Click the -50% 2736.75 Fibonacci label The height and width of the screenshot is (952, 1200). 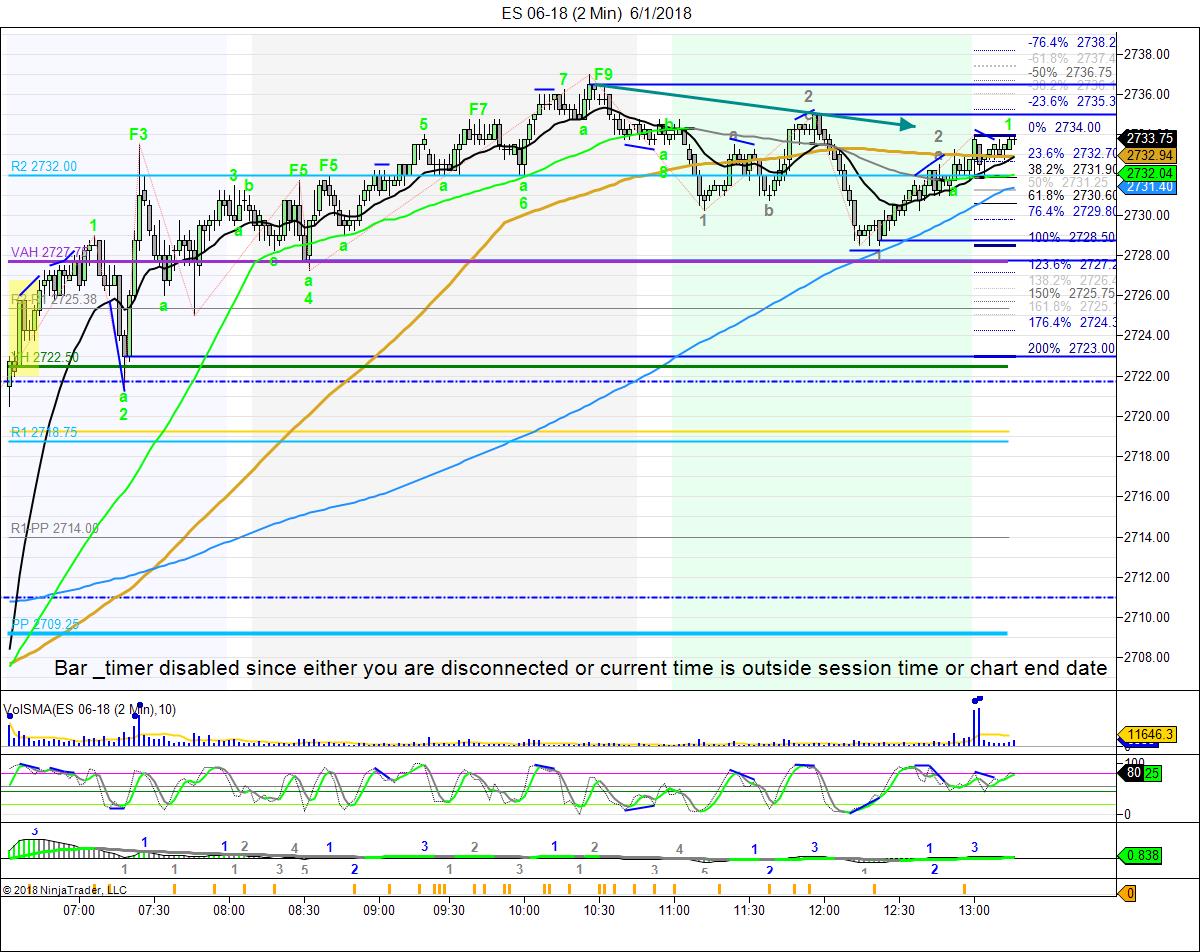[x=1071, y=73]
